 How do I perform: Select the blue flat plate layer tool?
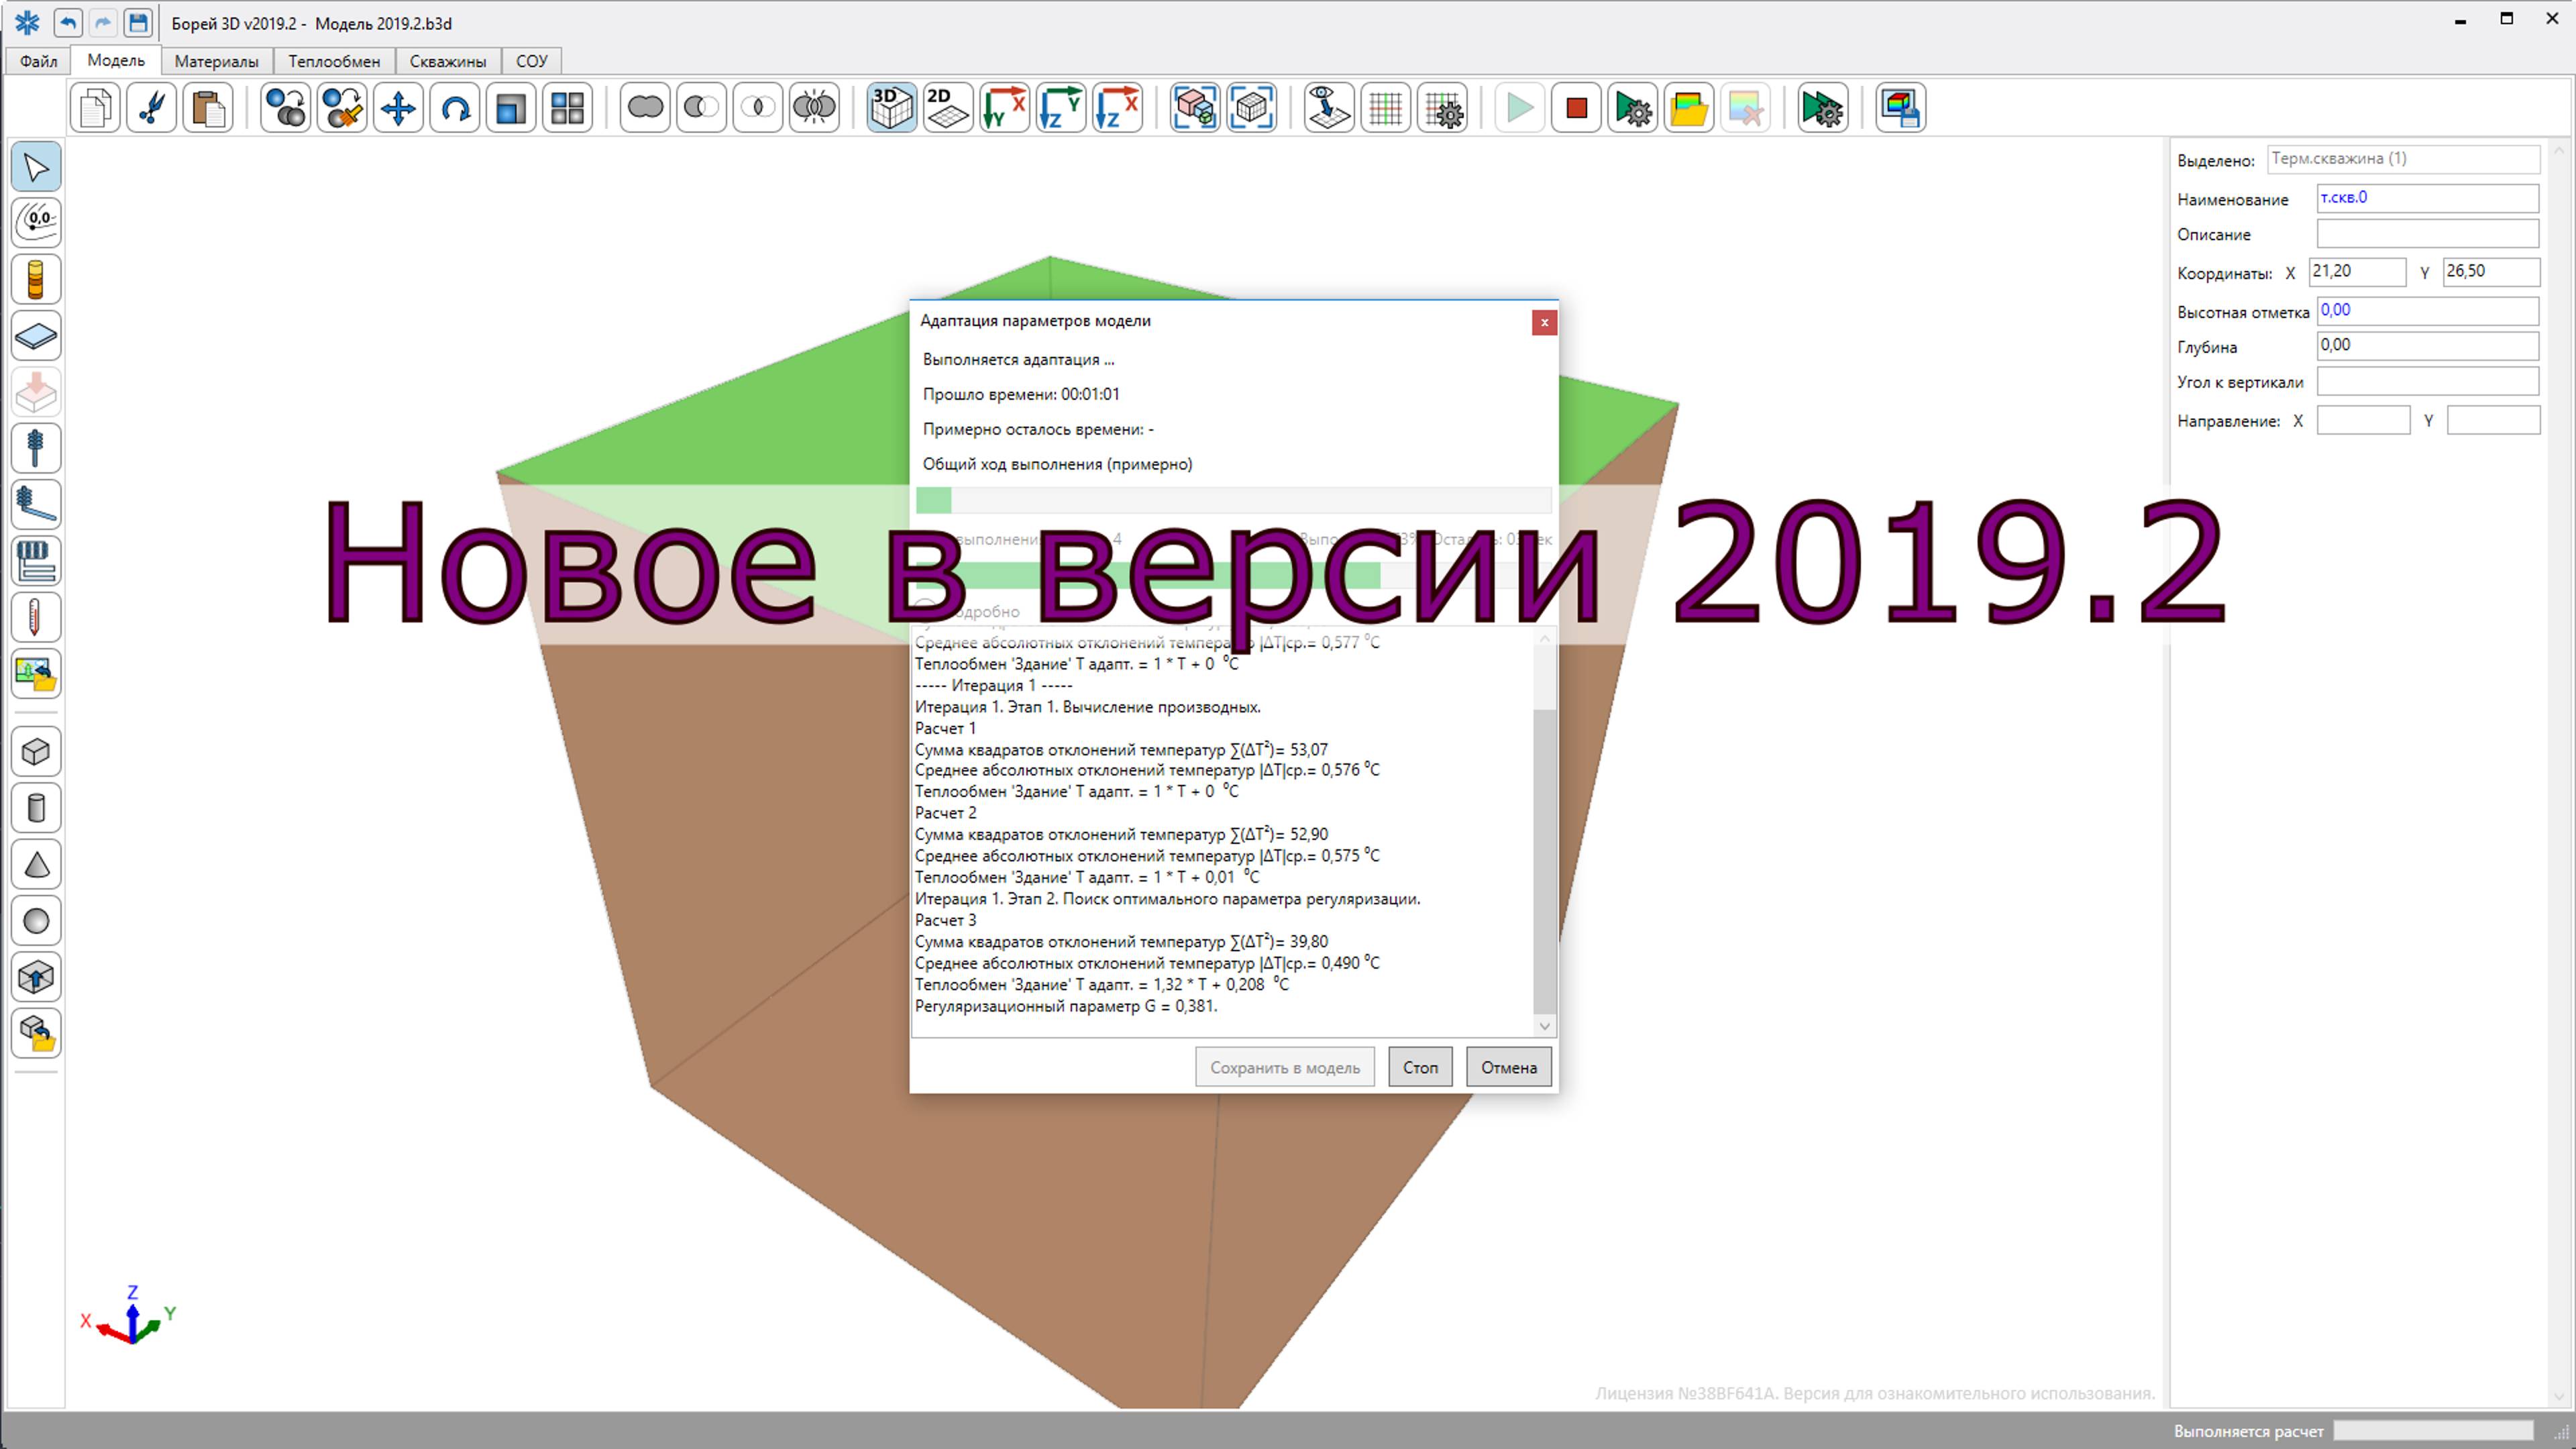[36, 336]
